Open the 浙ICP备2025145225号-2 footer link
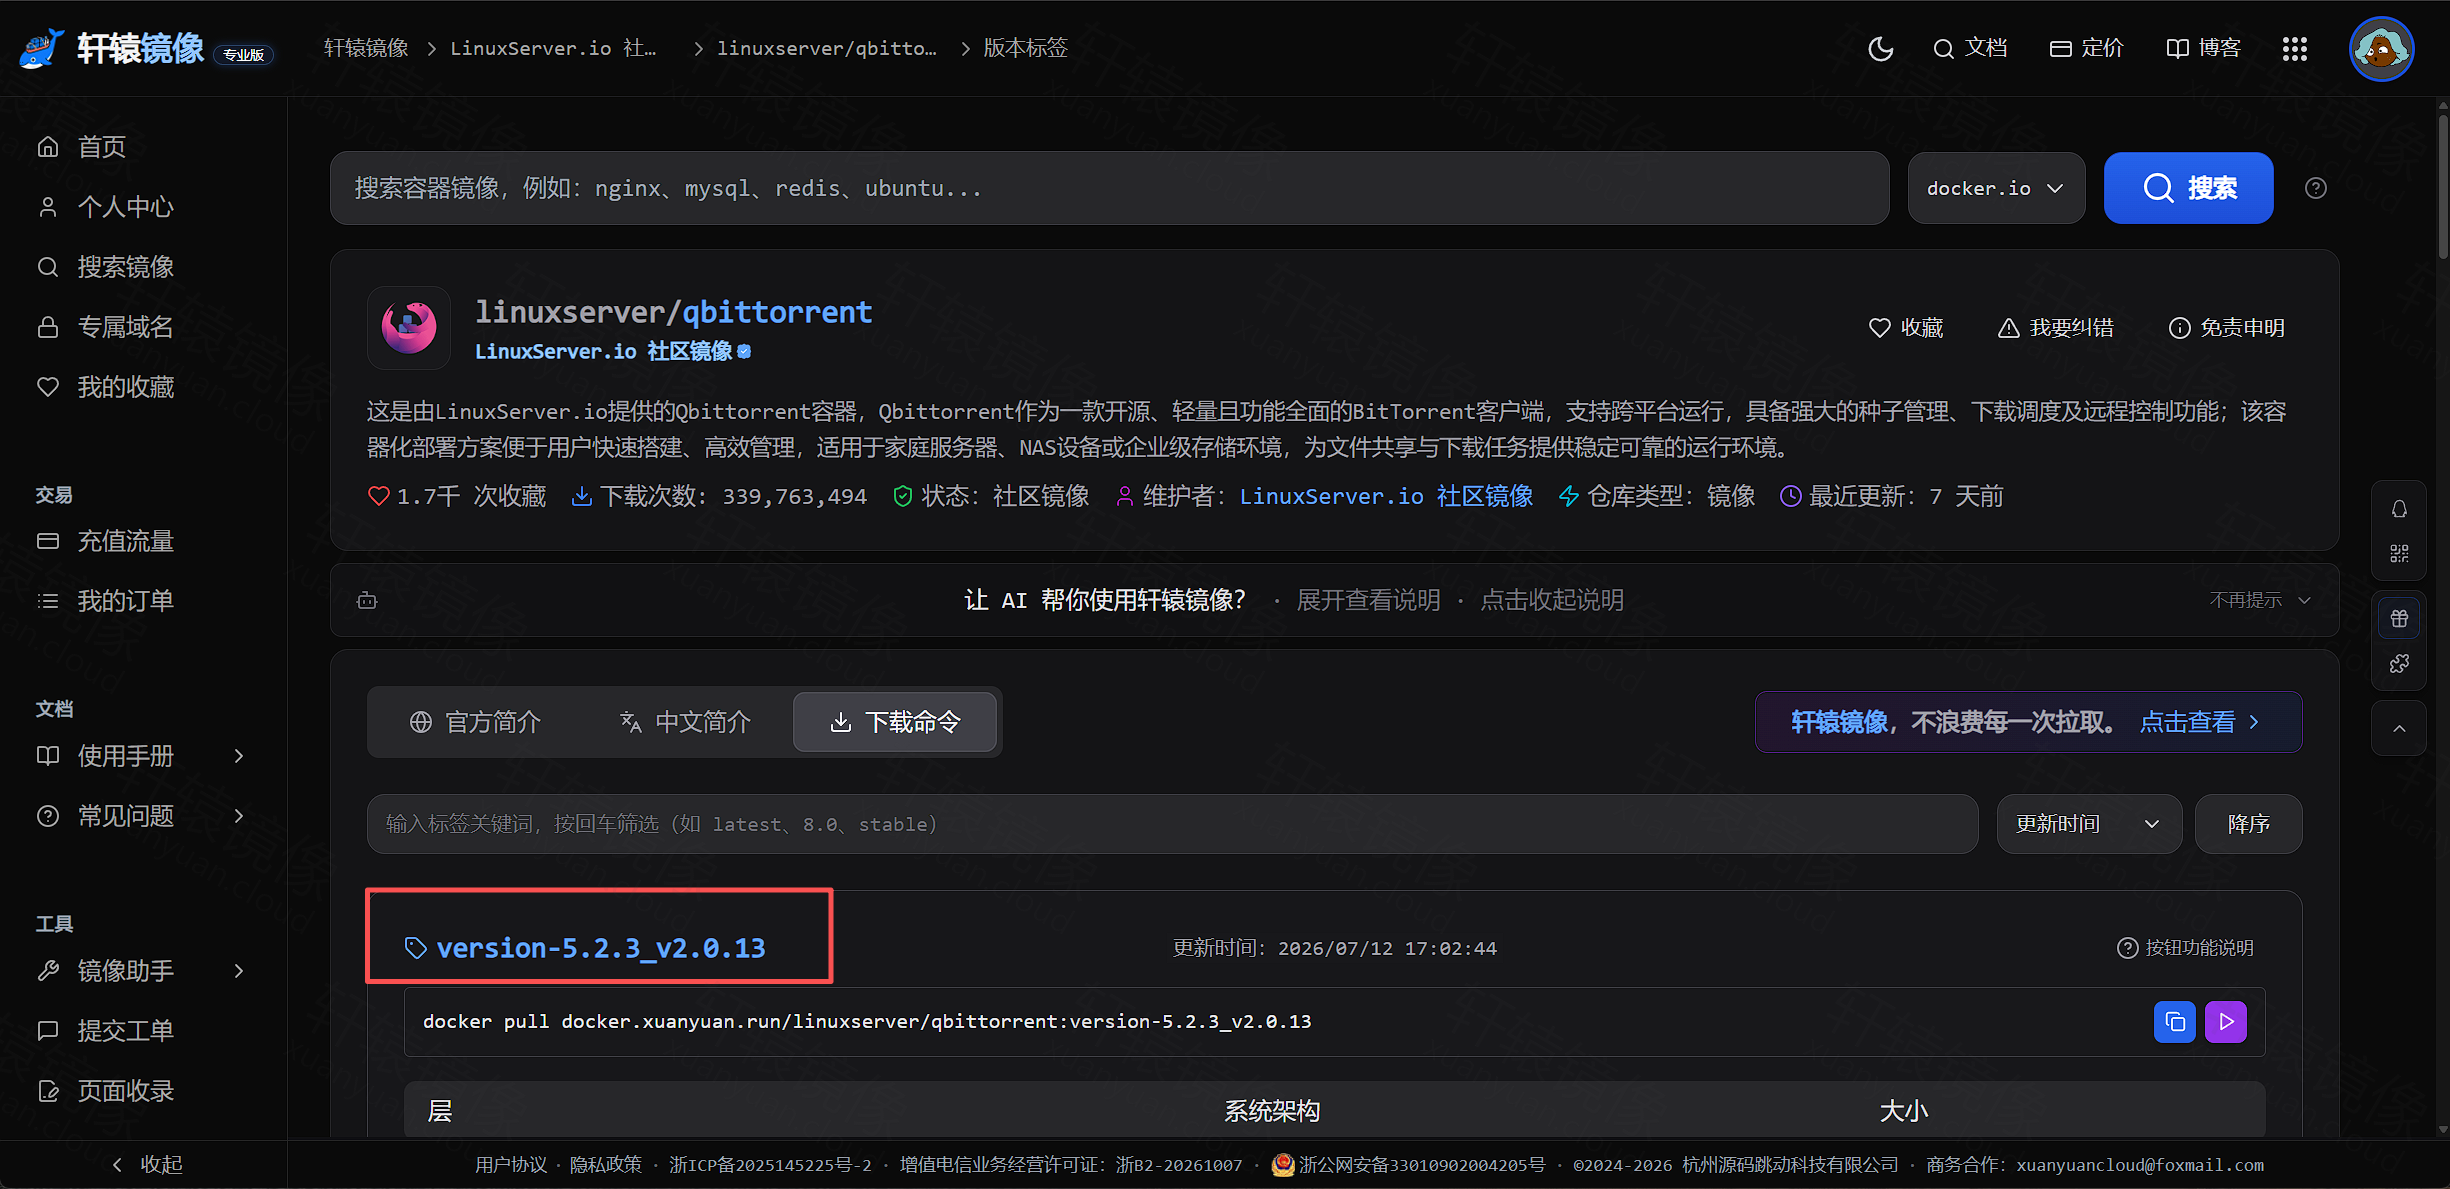Viewport: 2450px width, 1189px height. pyautogui.click(x=771, y=1165)
